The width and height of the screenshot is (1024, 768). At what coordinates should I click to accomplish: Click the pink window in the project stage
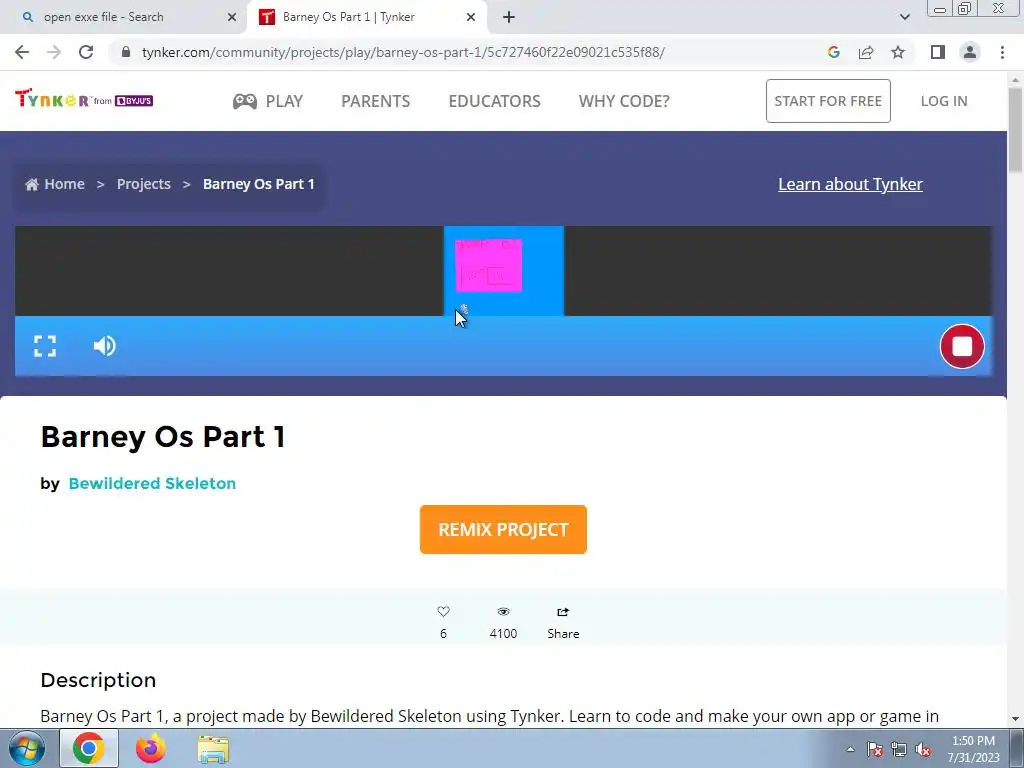coord(488,265)
